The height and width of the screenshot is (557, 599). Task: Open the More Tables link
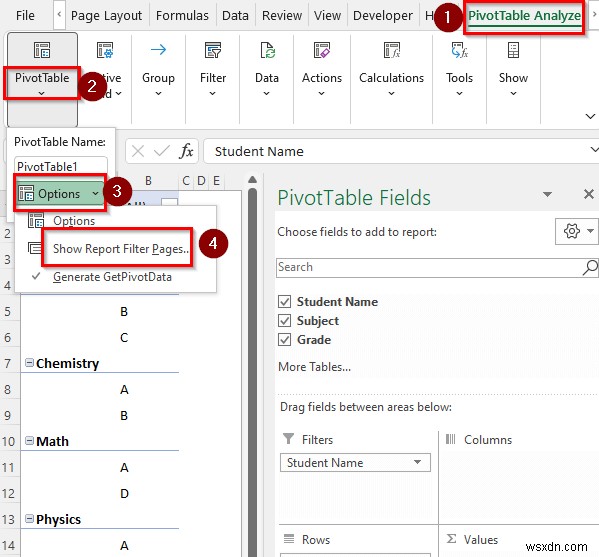coord(314,367)
